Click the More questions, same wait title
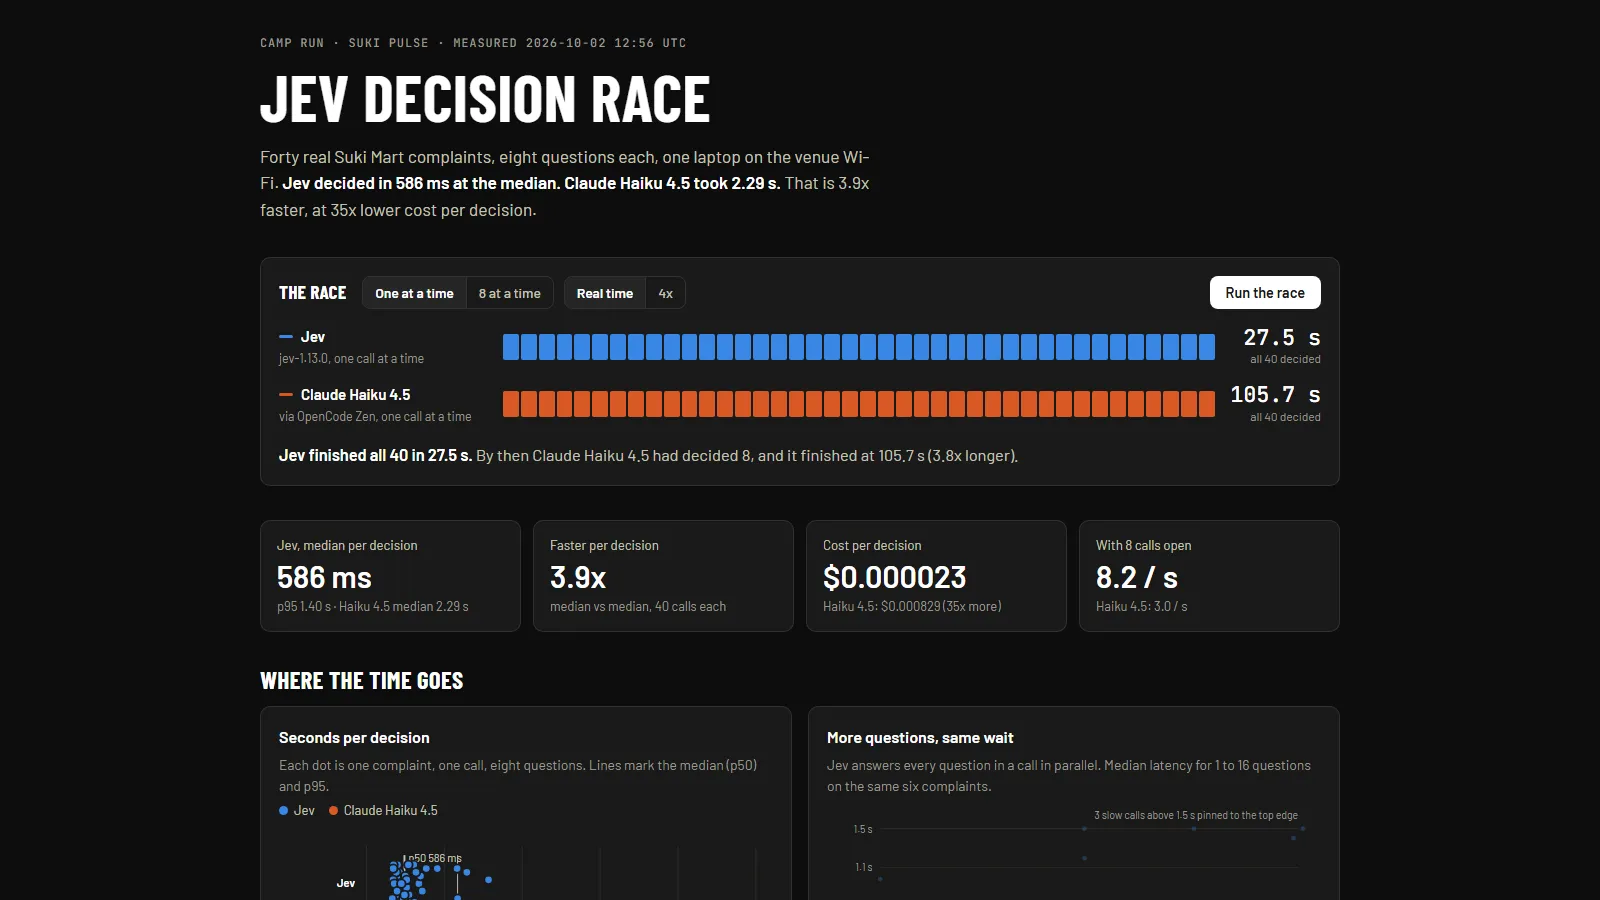The height and width of the screenshot is (900, 1600). (920, 738)
